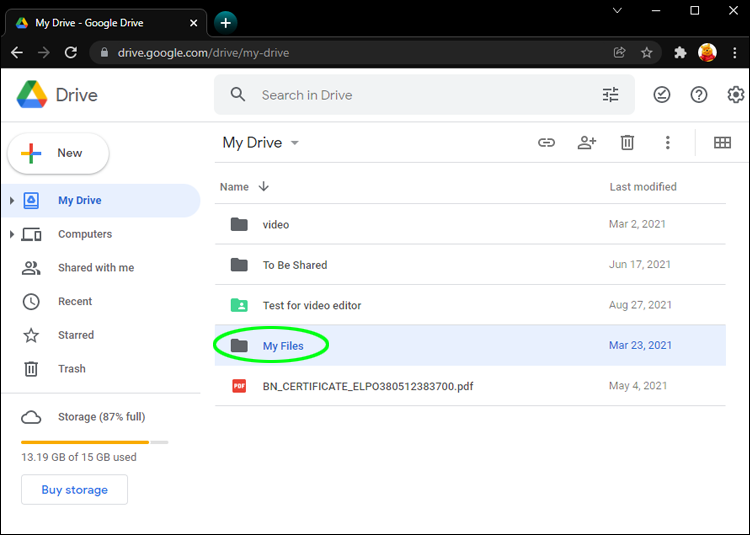Image resolution: width=750 pixels, height=535 pixels.
Task: Open the More actions three-dot menu
Action: point(668,143)
